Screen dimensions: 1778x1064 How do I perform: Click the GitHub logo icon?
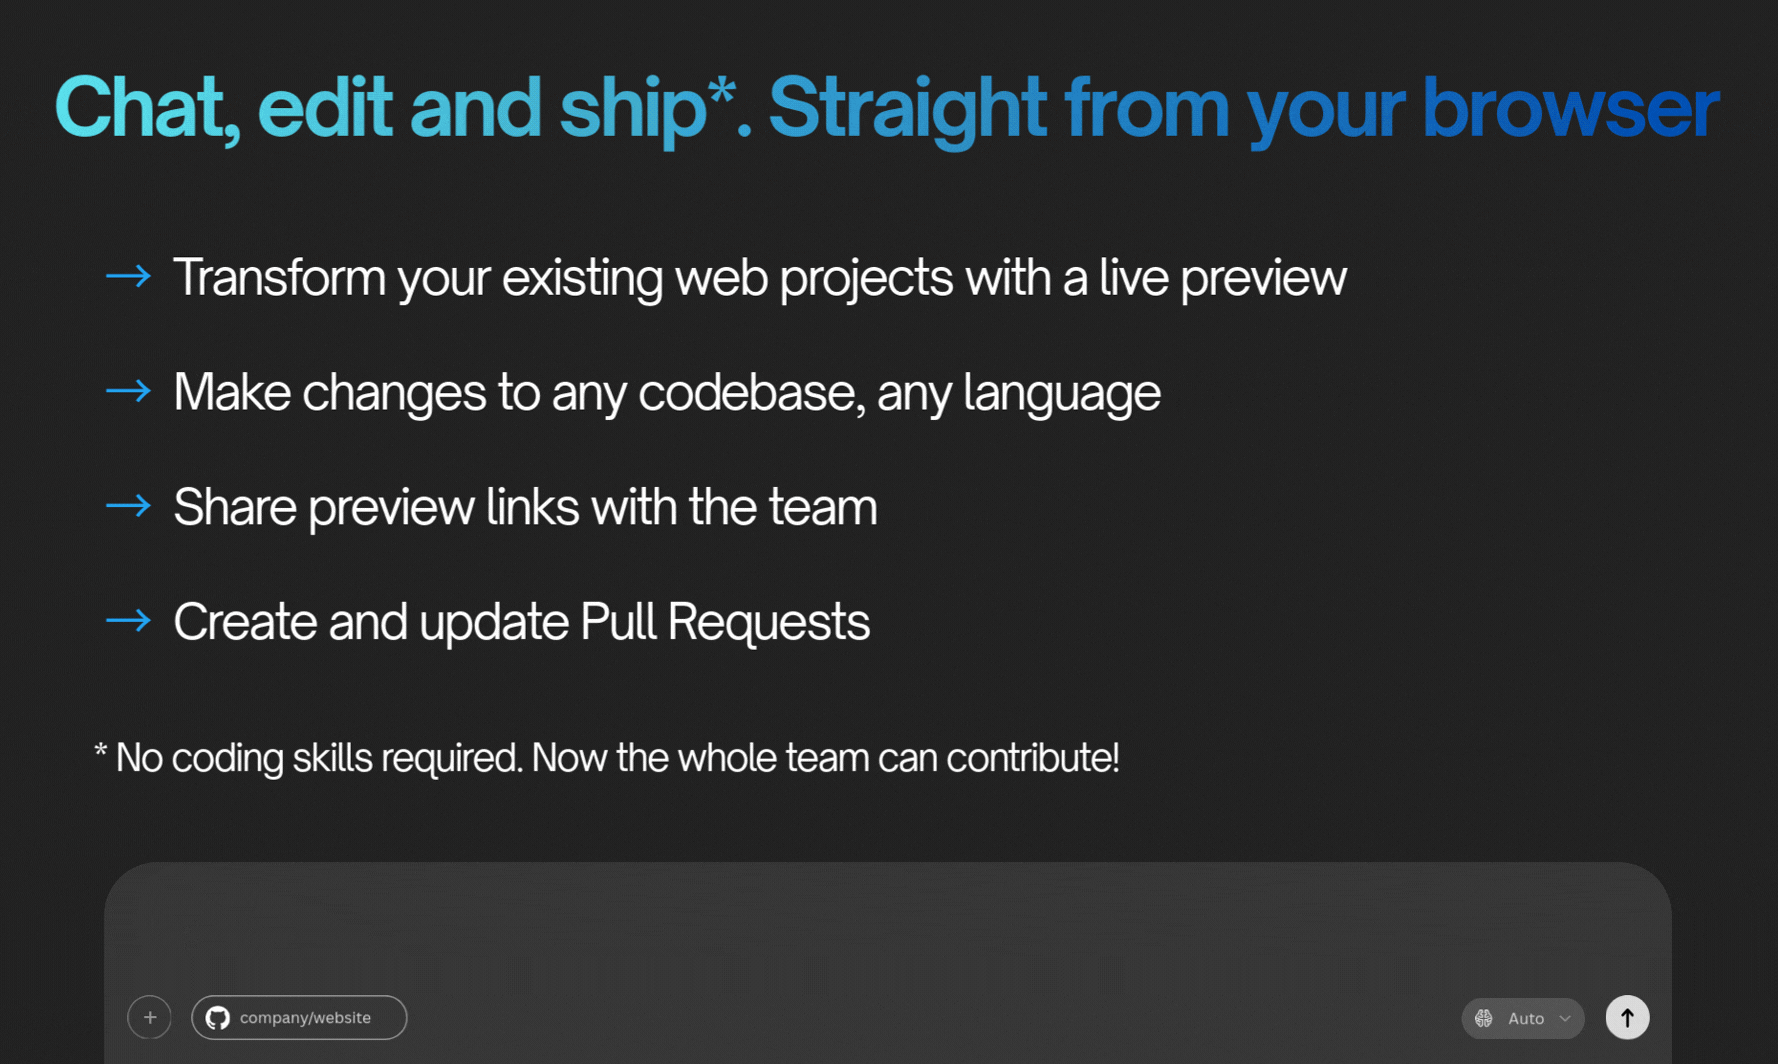pos(218,1018)
